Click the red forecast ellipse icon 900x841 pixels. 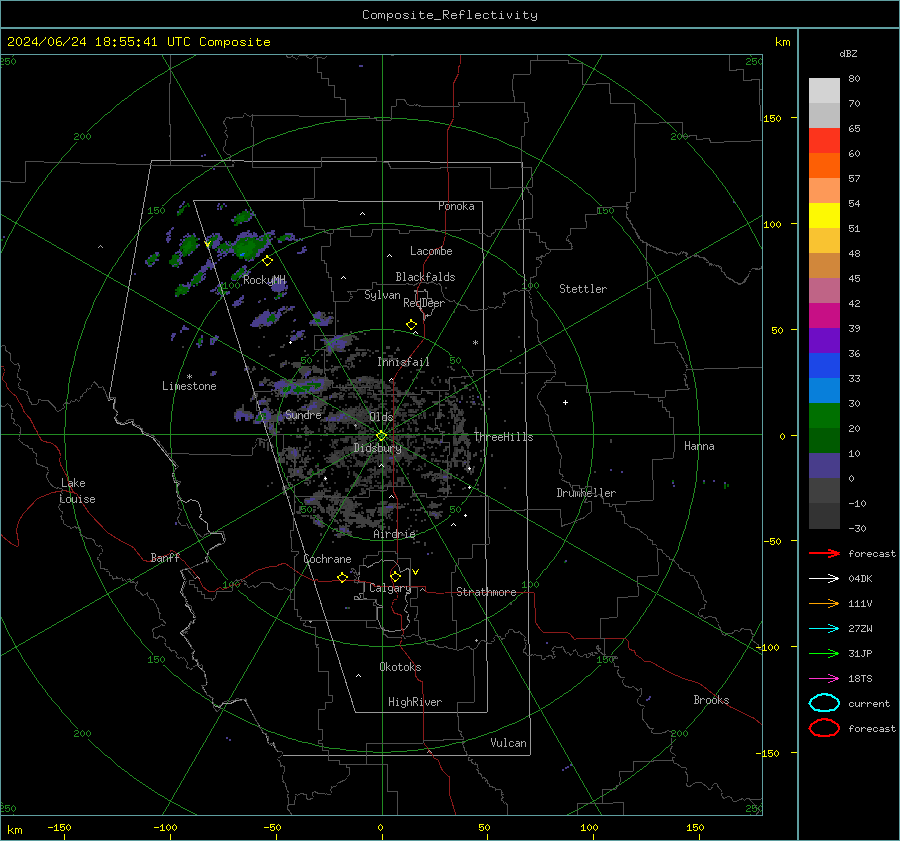tap(824, 728)
